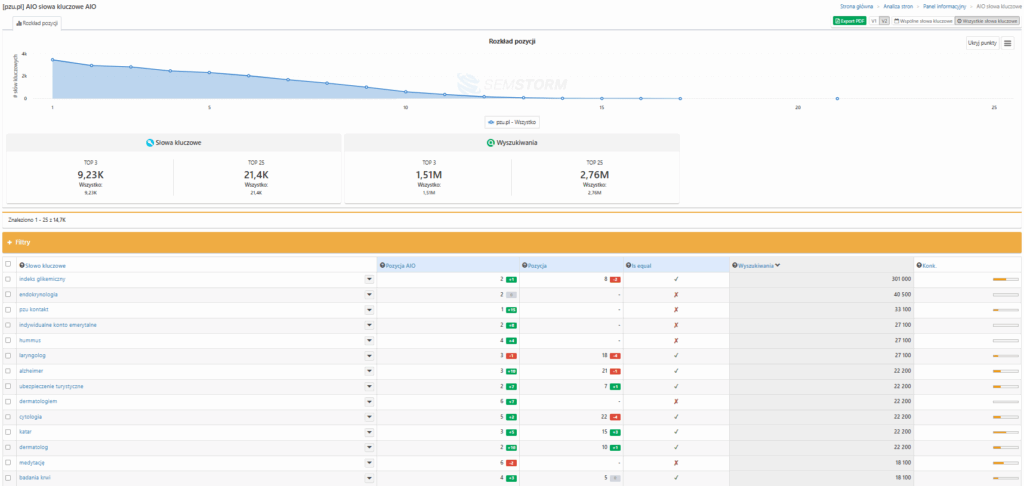The width and height of the screenshot is (1024, 486).
Task: Open dropdown arrow for dermatolog
Action: click(x=369, y=447)
